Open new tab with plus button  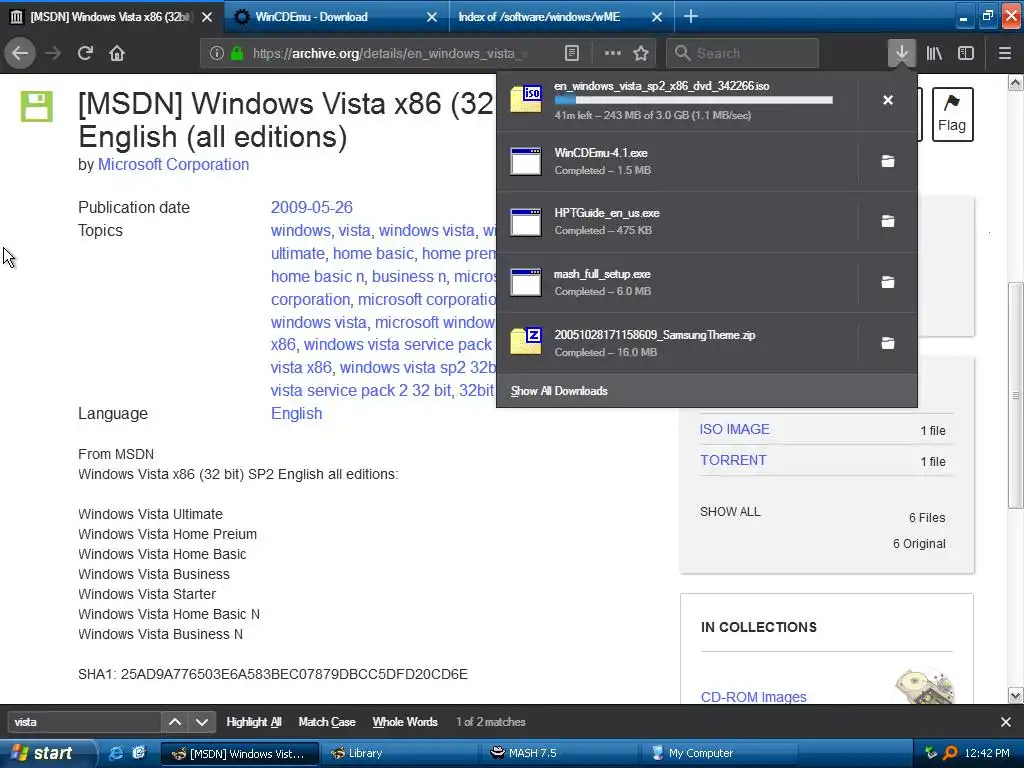(x=690, y=16)
